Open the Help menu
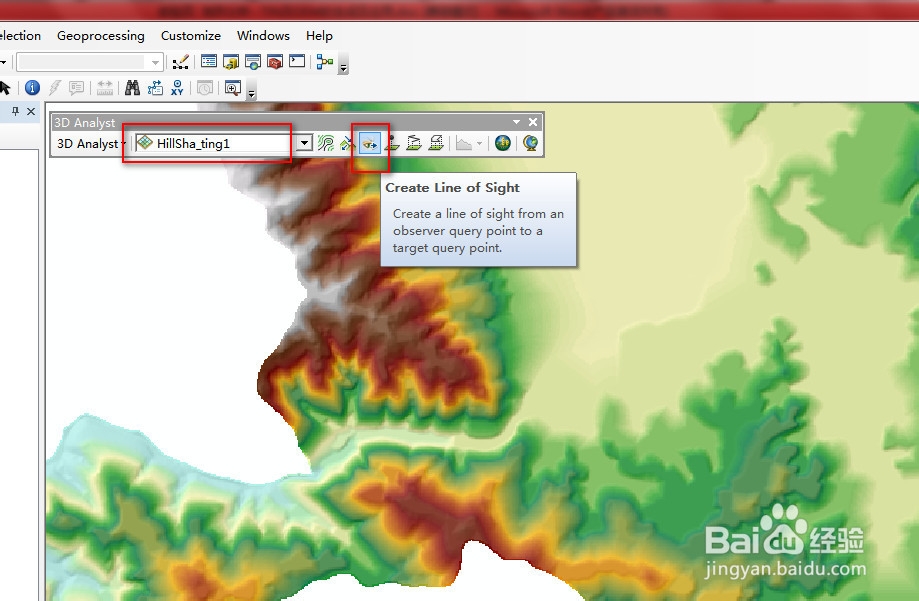Screen dimensions: 919x601 pos(319,36)
